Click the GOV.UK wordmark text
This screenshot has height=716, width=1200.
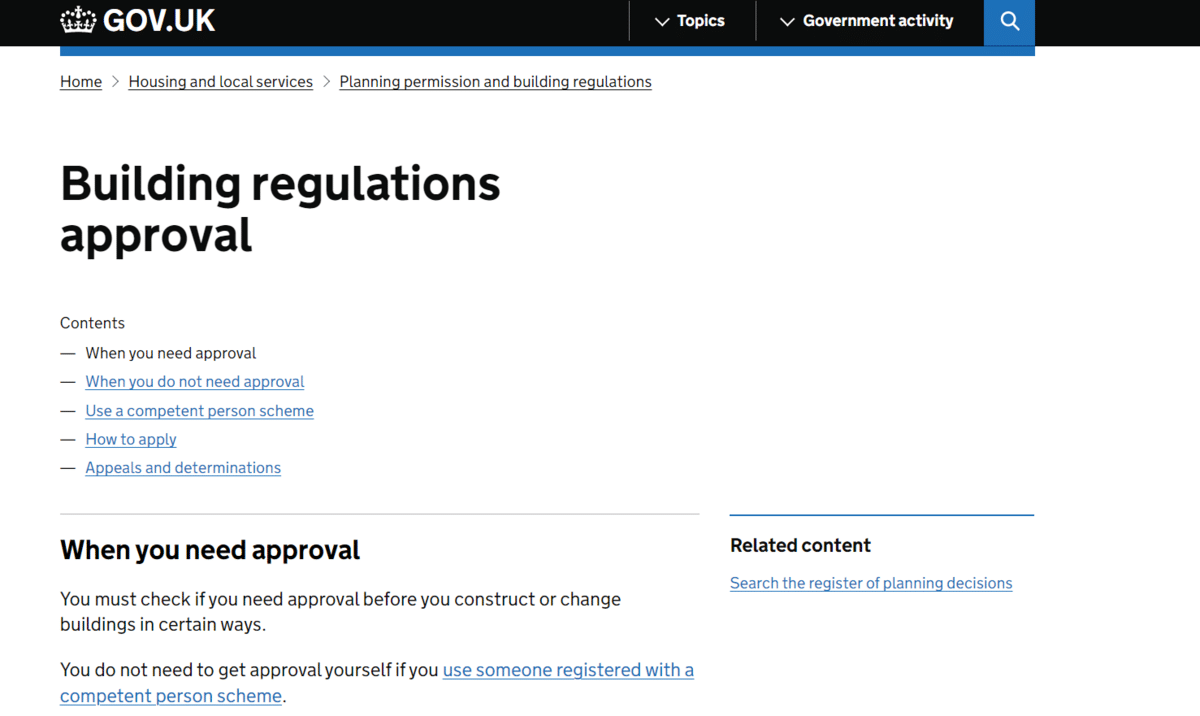[159, 20]
